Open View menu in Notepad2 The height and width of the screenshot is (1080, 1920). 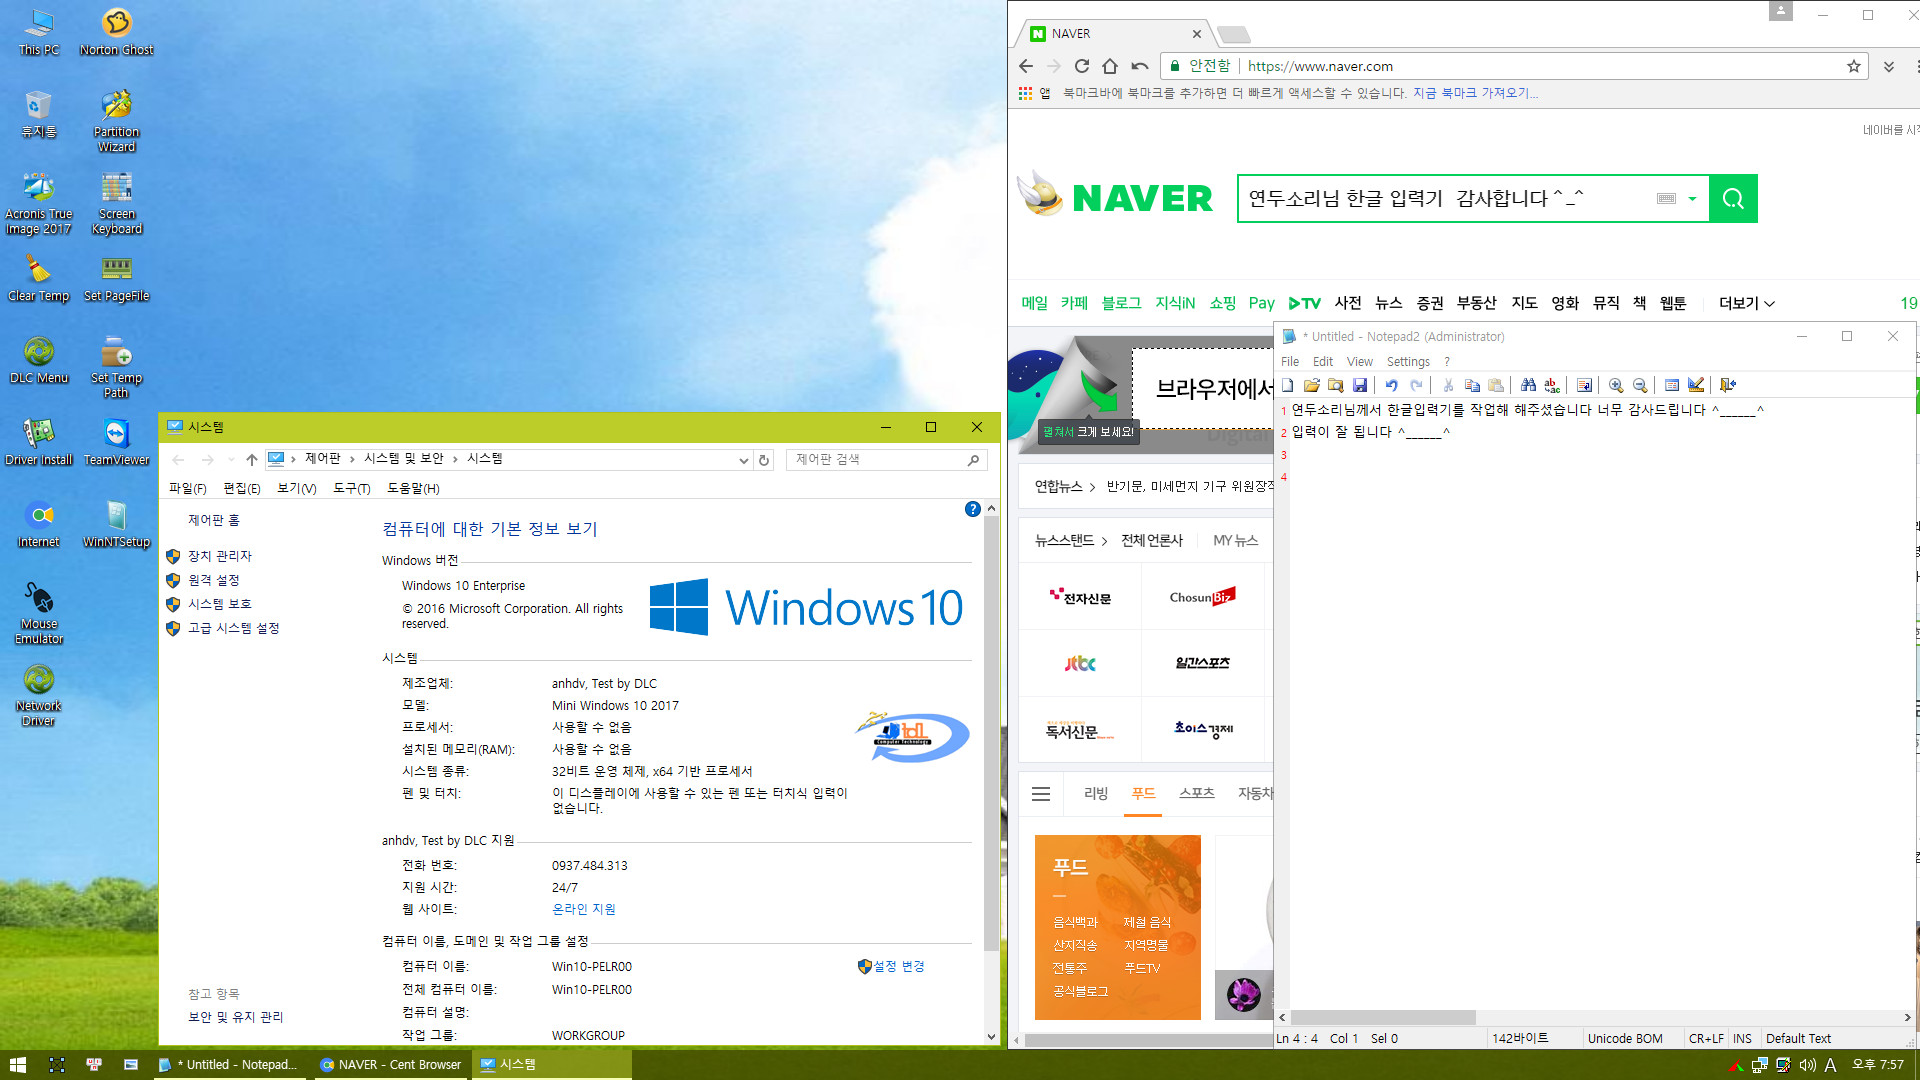pyautogui.click(x=1359, y=362)
